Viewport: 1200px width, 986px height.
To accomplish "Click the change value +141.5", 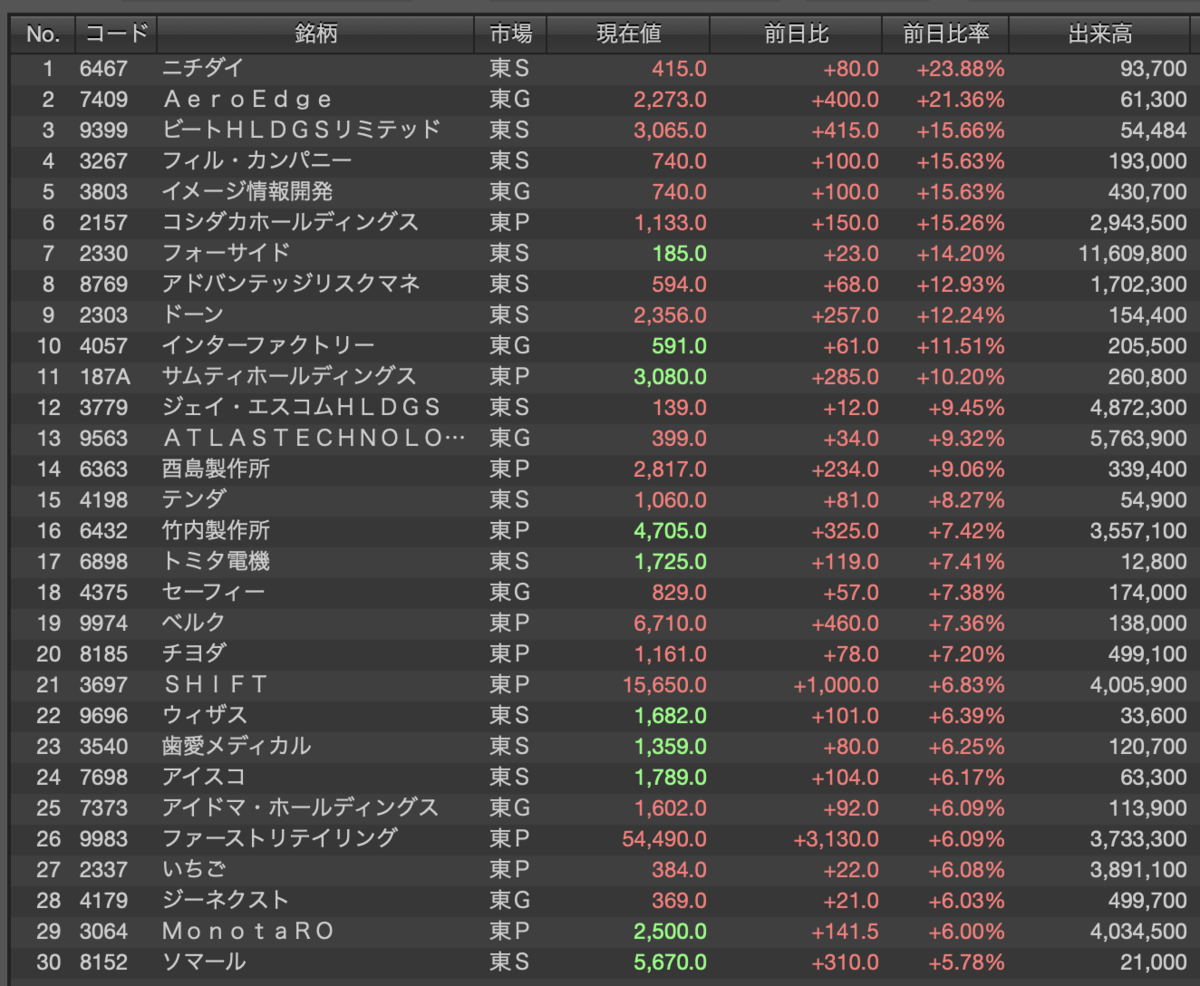I will (x=846, y=931).
